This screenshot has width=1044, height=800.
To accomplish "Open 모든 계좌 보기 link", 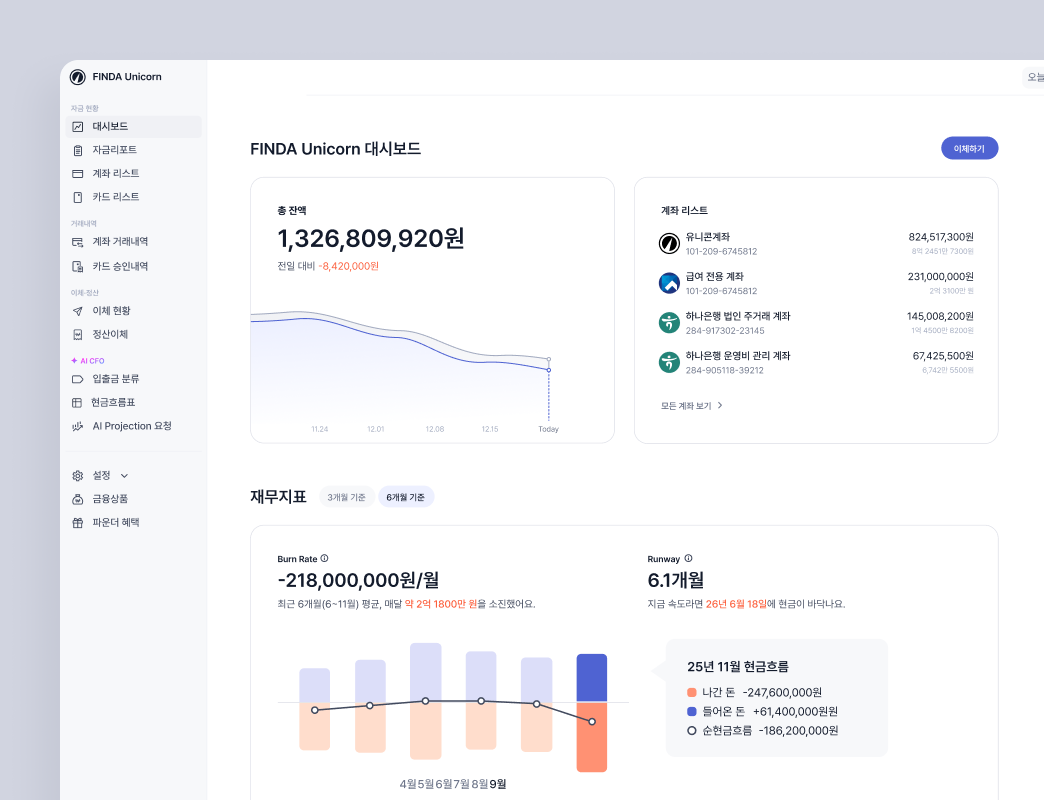I will (x=691, y=406).
